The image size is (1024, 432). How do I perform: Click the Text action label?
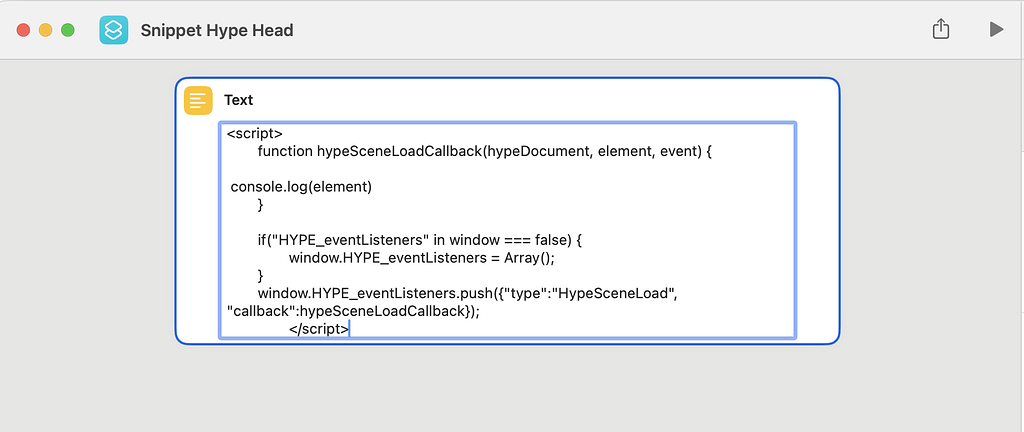(x=239, y=100)
